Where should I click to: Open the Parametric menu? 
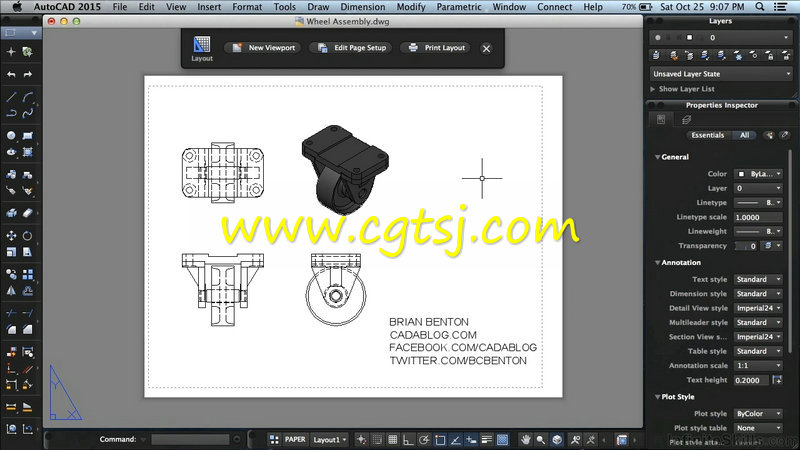click(x=459, y=7)
